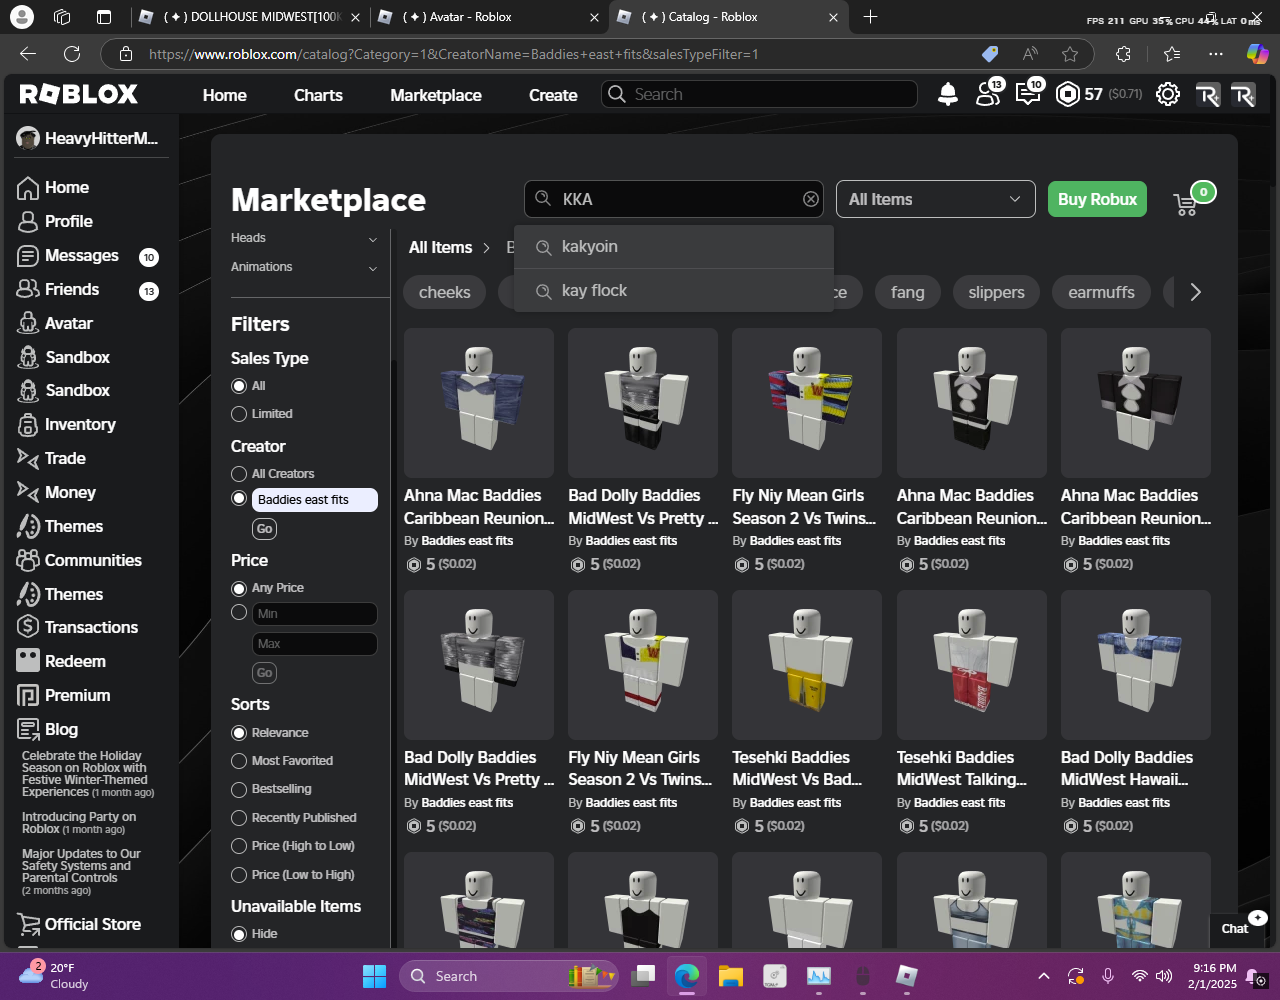The width and height of the screenshot is (1280, 1000).
Task: Sort results by Bestselling
Action: pos(239,789)
